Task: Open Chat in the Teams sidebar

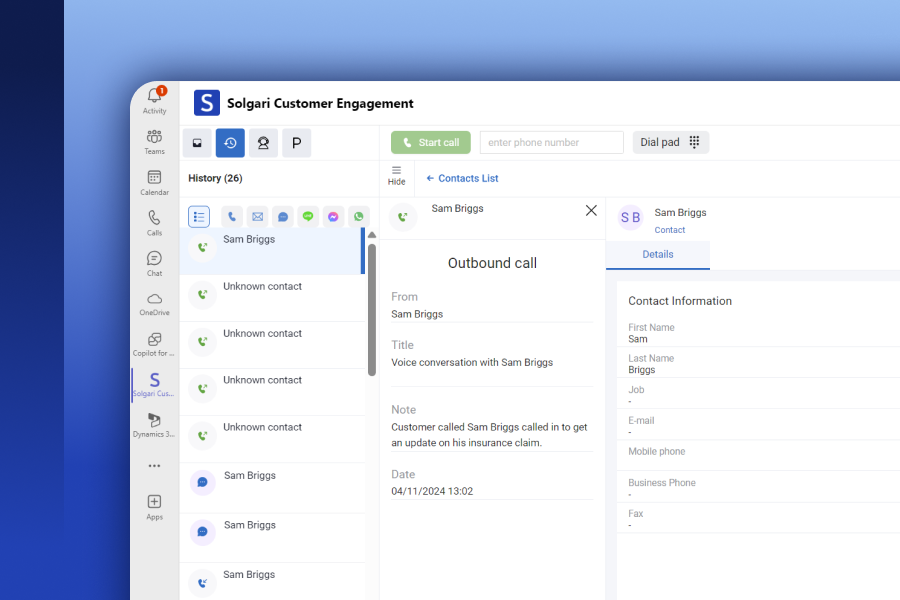Action: coord(154,264)
